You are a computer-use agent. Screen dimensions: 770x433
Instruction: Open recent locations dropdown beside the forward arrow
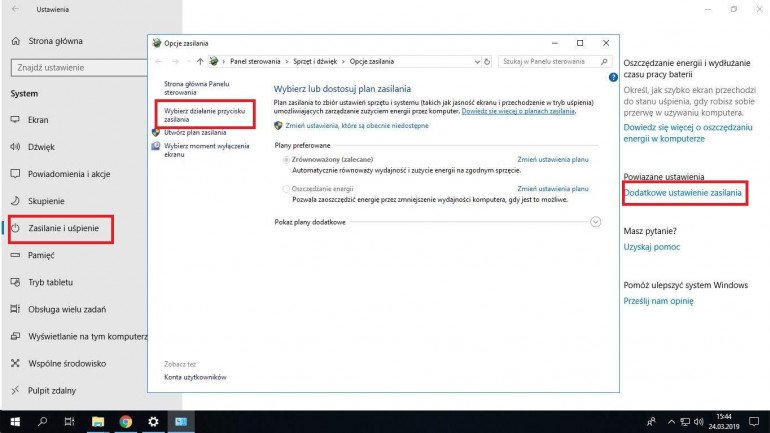click(189, 61)
